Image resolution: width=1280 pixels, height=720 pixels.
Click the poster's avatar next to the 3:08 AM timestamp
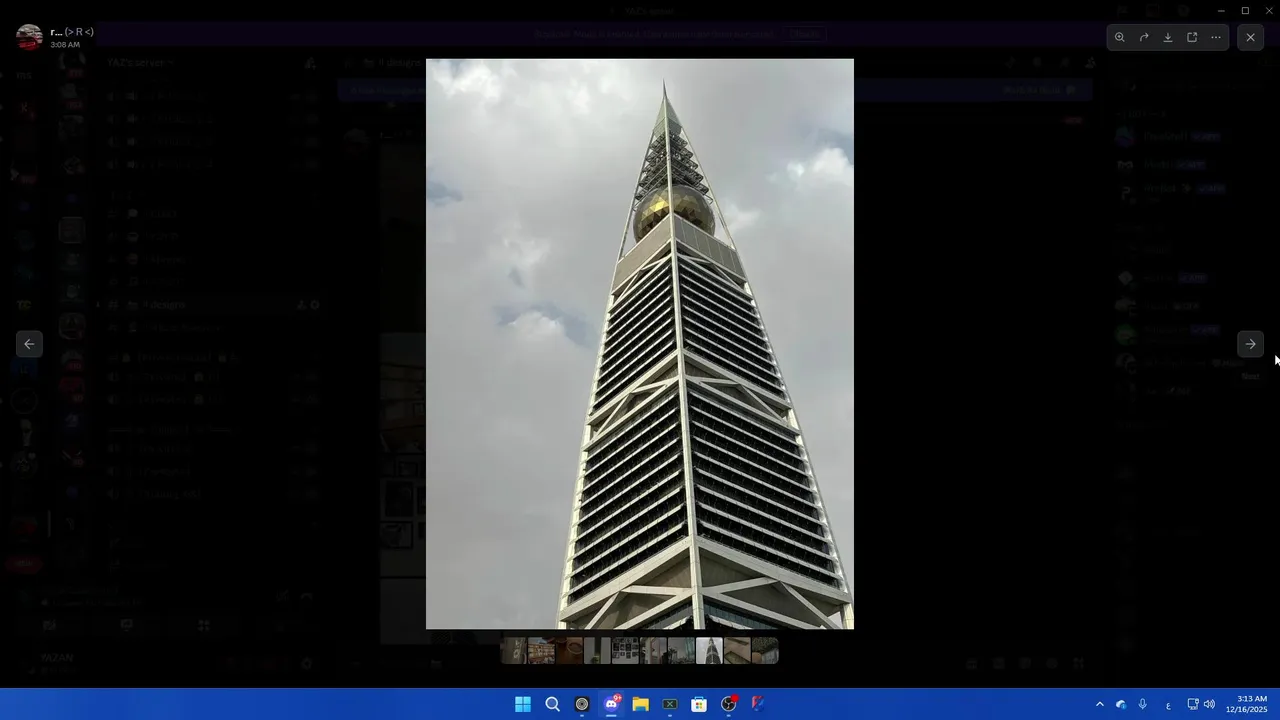(29, 37)
